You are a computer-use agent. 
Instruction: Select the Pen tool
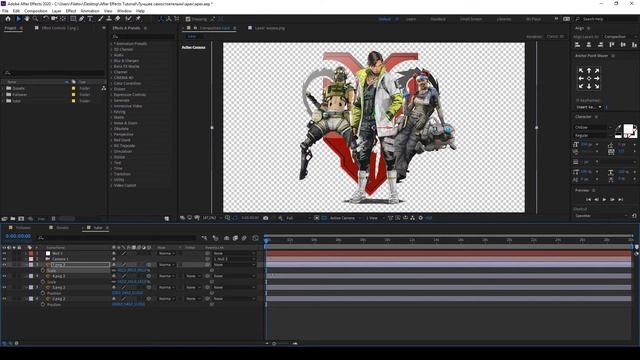pos(82,19)
